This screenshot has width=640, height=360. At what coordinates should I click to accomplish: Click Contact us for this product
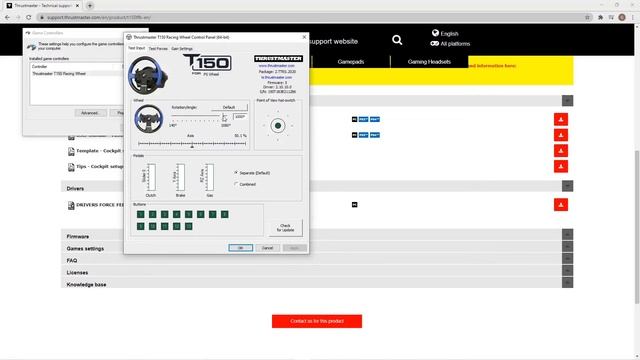point(317,321)
